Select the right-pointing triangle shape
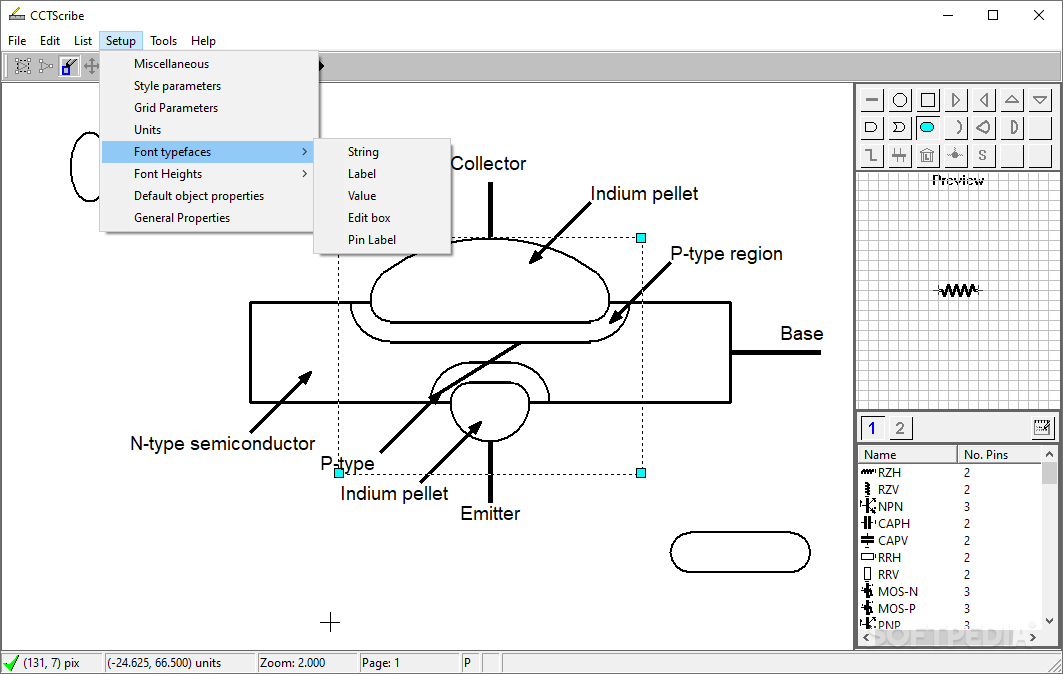This screenshot has height=674, width=1063. click(956, 100)
